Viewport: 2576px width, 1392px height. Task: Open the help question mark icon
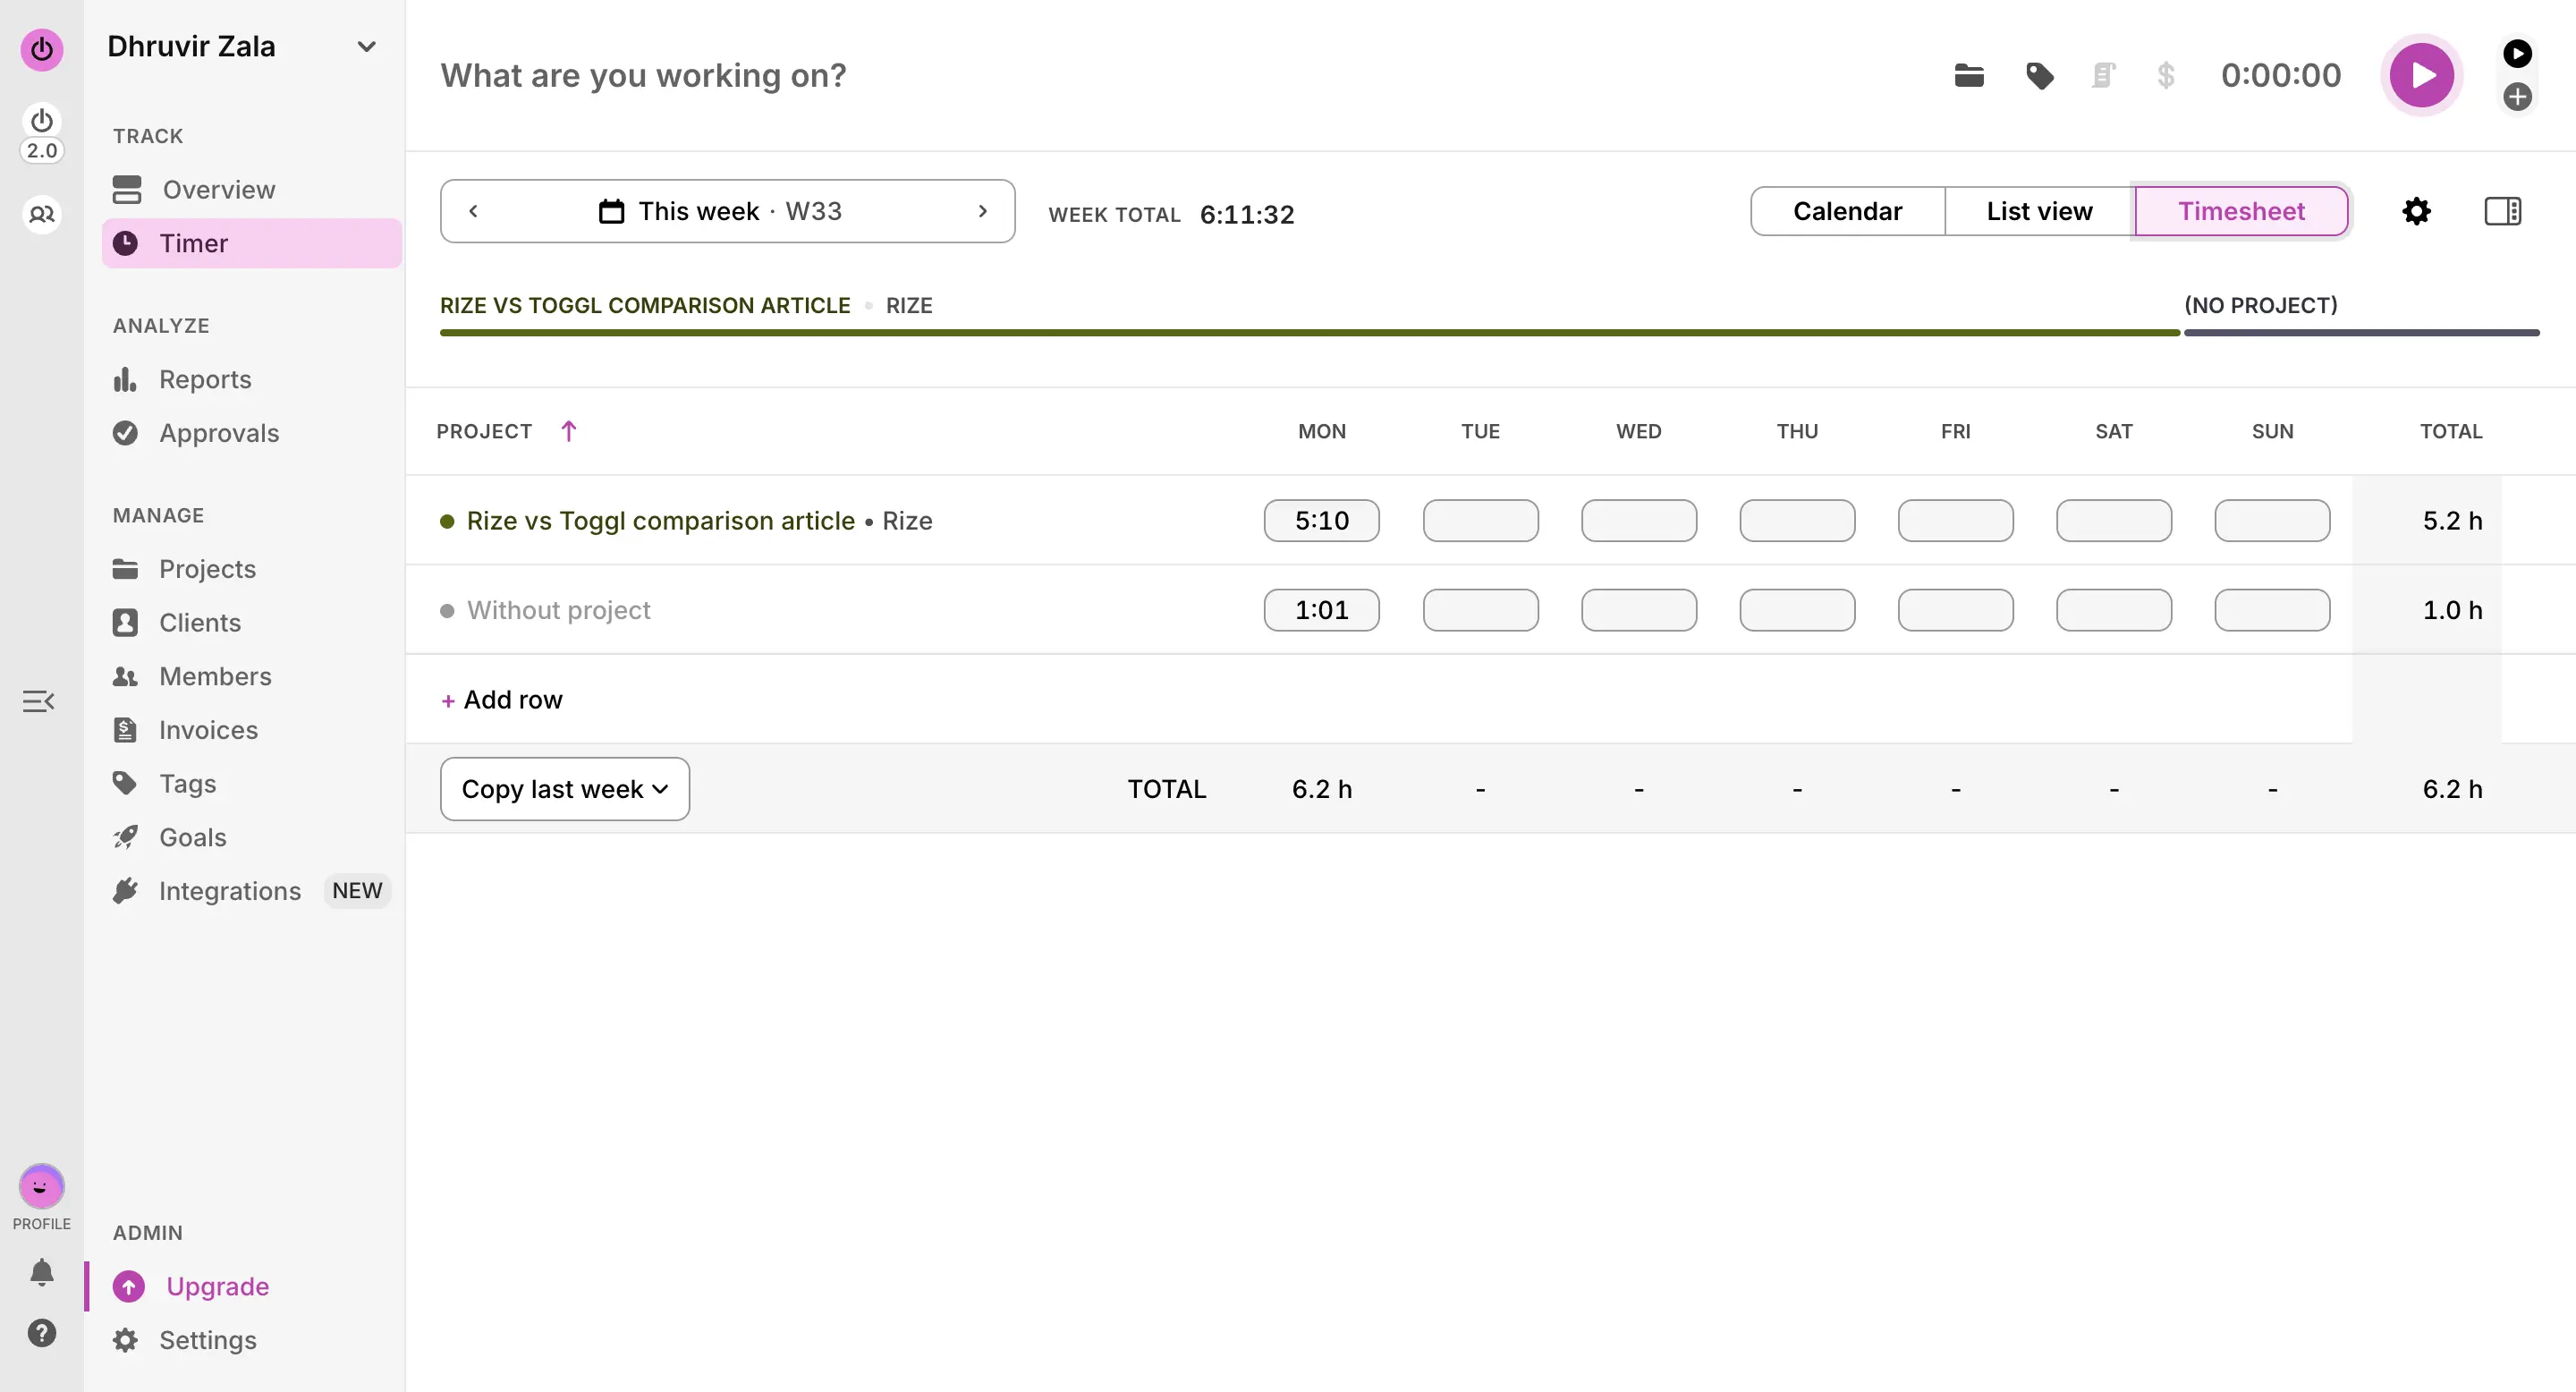coord(42,1333)
